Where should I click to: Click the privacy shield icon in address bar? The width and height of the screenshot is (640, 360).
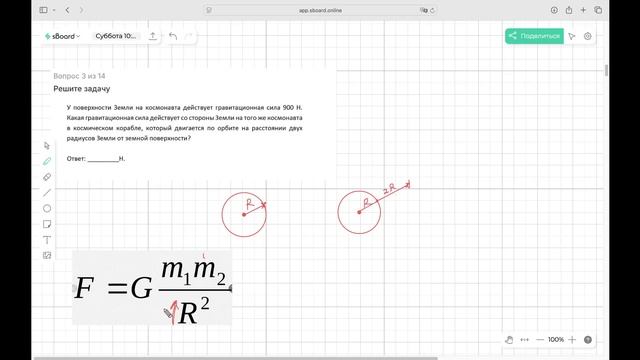(x=209, y=10)
